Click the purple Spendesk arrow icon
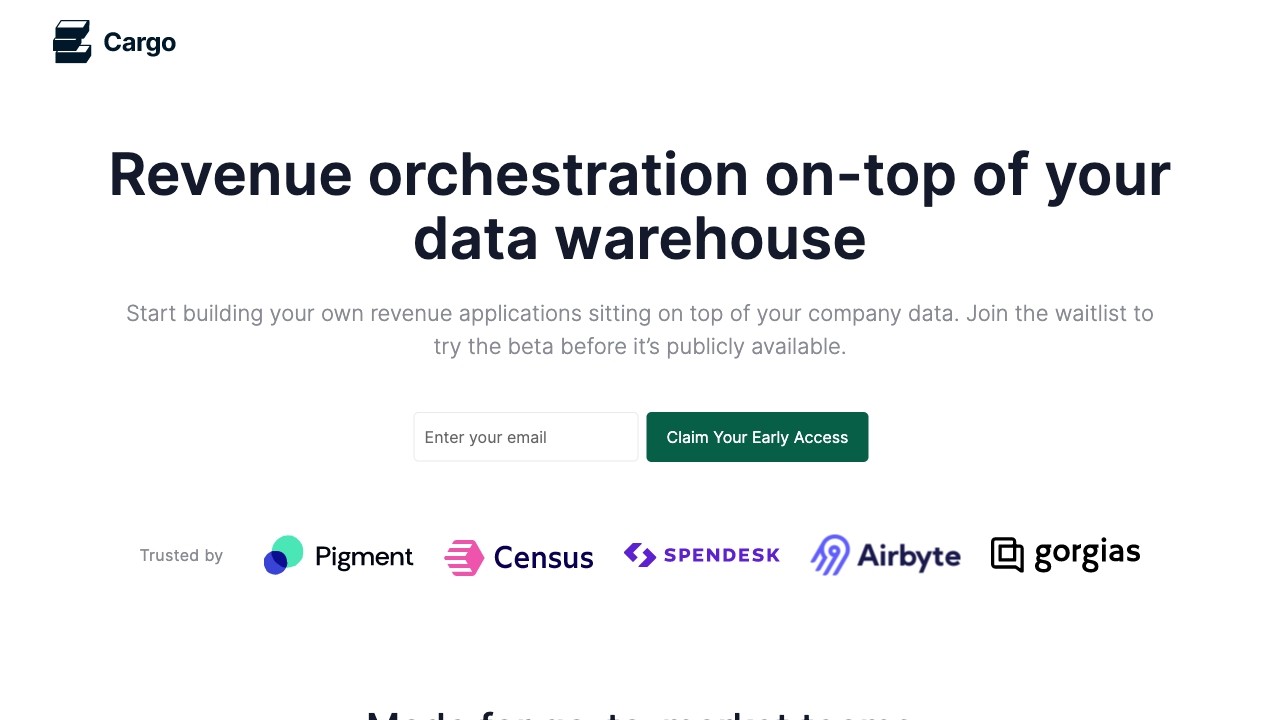The height and width of the screenshot is (720, 1280). (x=640, y=554)
